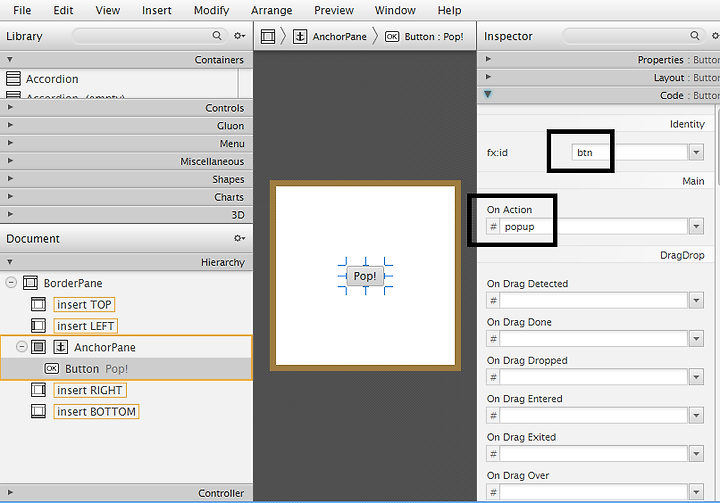Select Accordion in the Library list
This screenshot has height=503, width=720.
52,79
